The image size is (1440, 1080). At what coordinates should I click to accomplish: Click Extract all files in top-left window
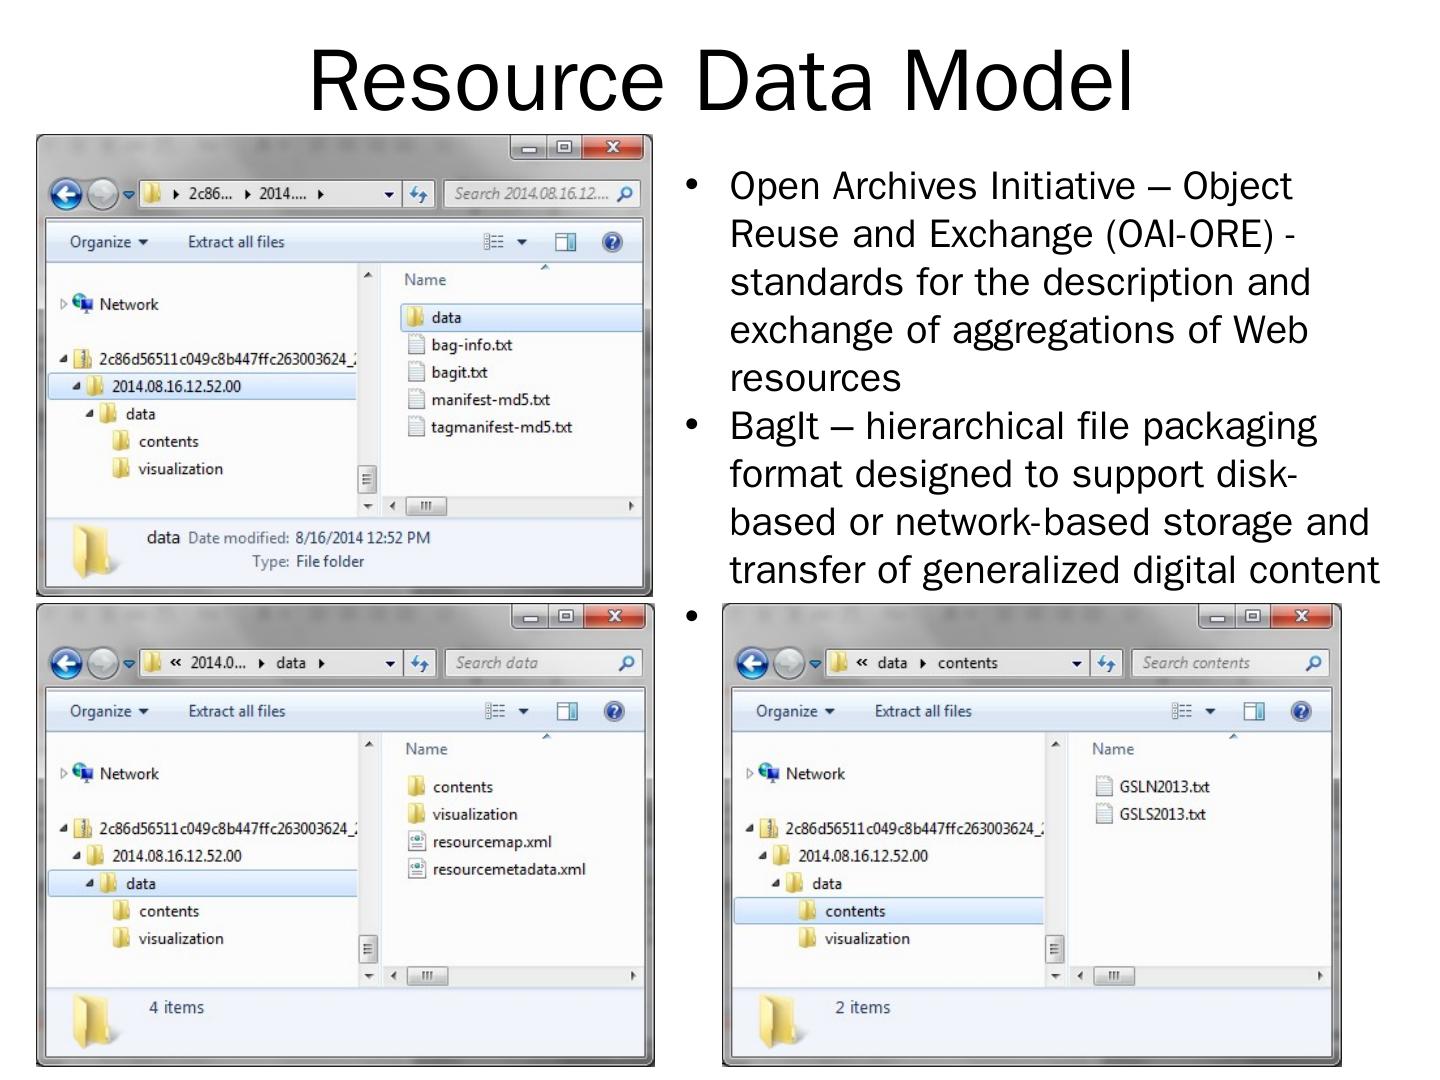[236, 242]
